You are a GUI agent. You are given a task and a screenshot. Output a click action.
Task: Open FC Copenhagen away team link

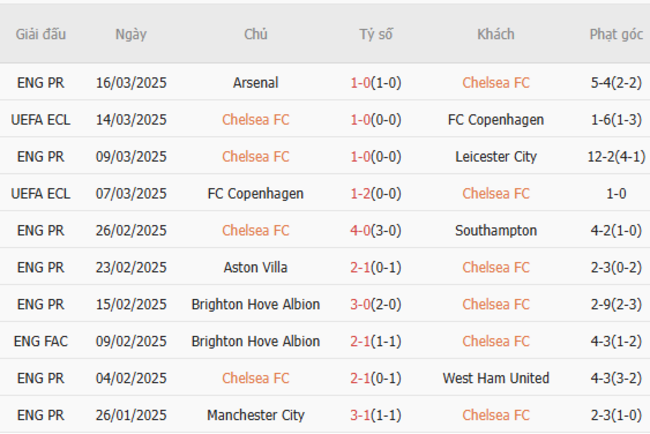(x=496, y=120)
